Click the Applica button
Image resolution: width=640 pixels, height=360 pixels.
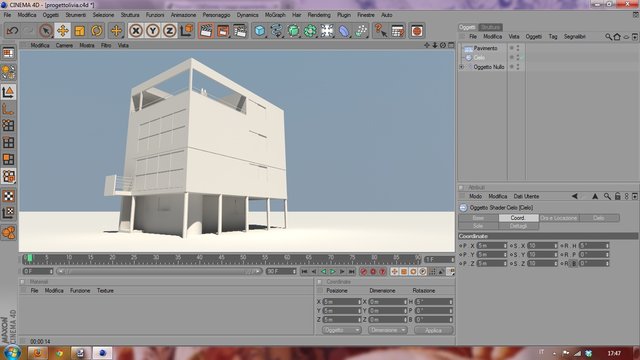pyautogui.click(x=433, y=330)
